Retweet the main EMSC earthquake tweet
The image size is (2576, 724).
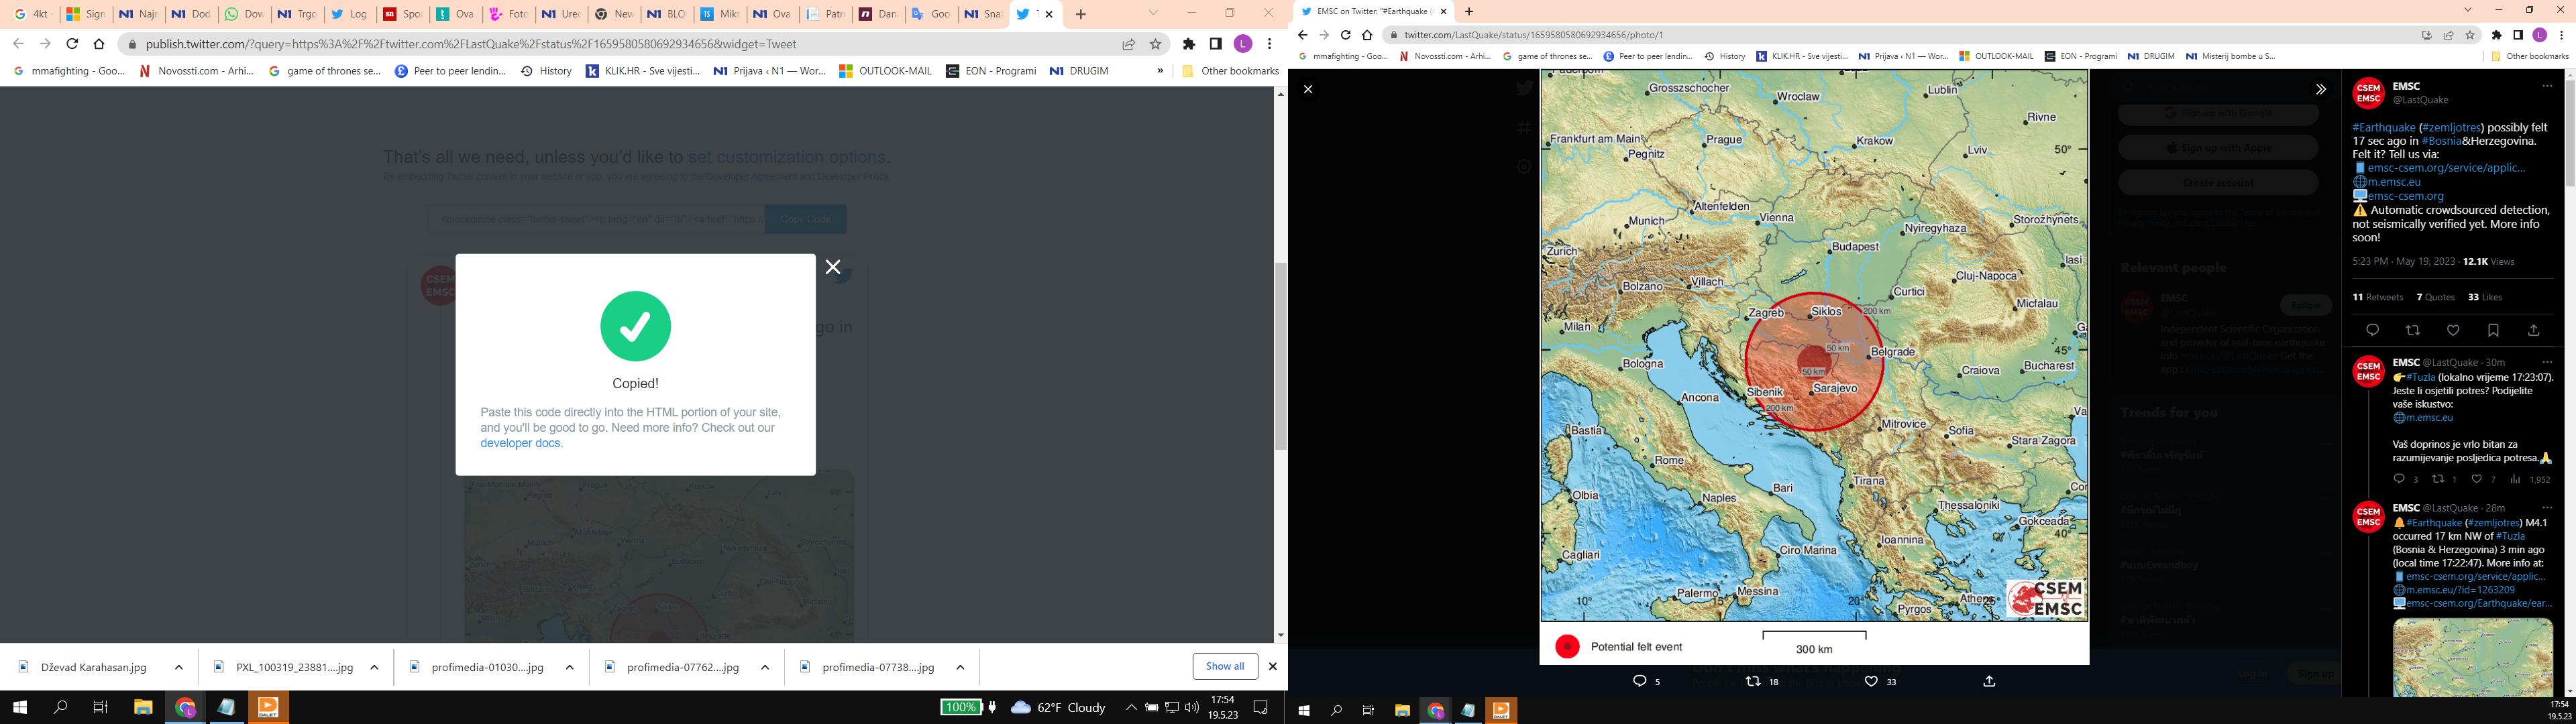(x=2412, y=330)
